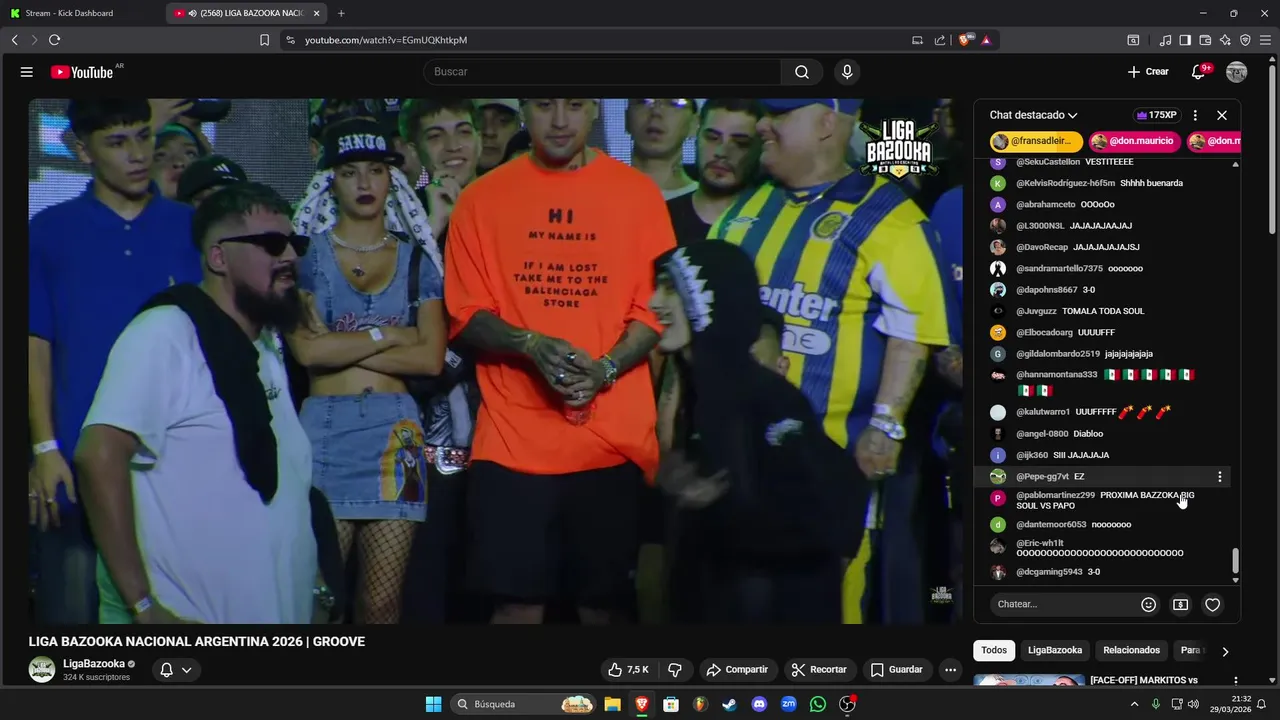Open YouTube notifications bell
The width and height of the screenshot is (1280, 720).
pyautogui.click(x=1198, y=72)
